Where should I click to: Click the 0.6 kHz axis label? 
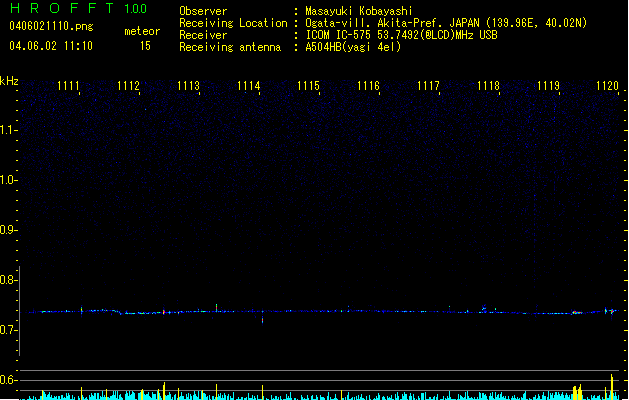pyautogui.click(x=8, y=380)
